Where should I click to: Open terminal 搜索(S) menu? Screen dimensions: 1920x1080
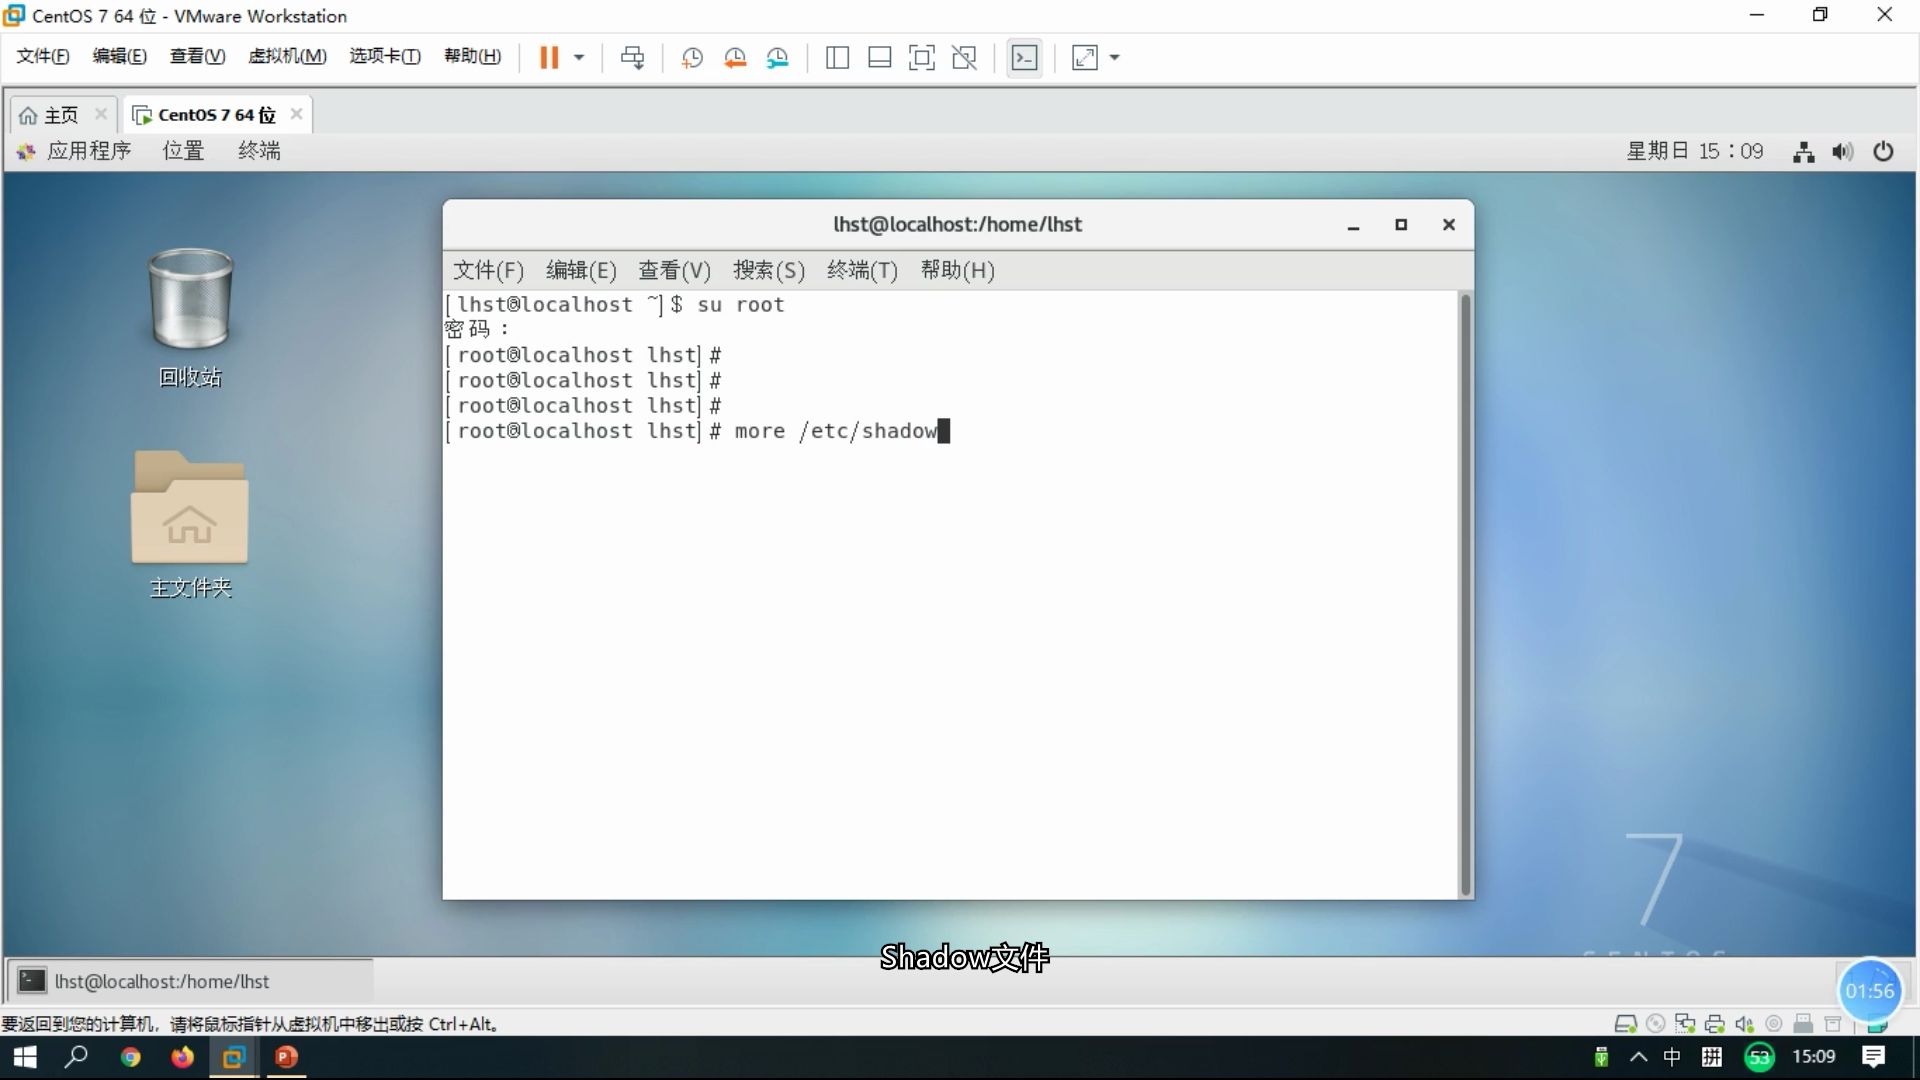(x=768, y=270)
